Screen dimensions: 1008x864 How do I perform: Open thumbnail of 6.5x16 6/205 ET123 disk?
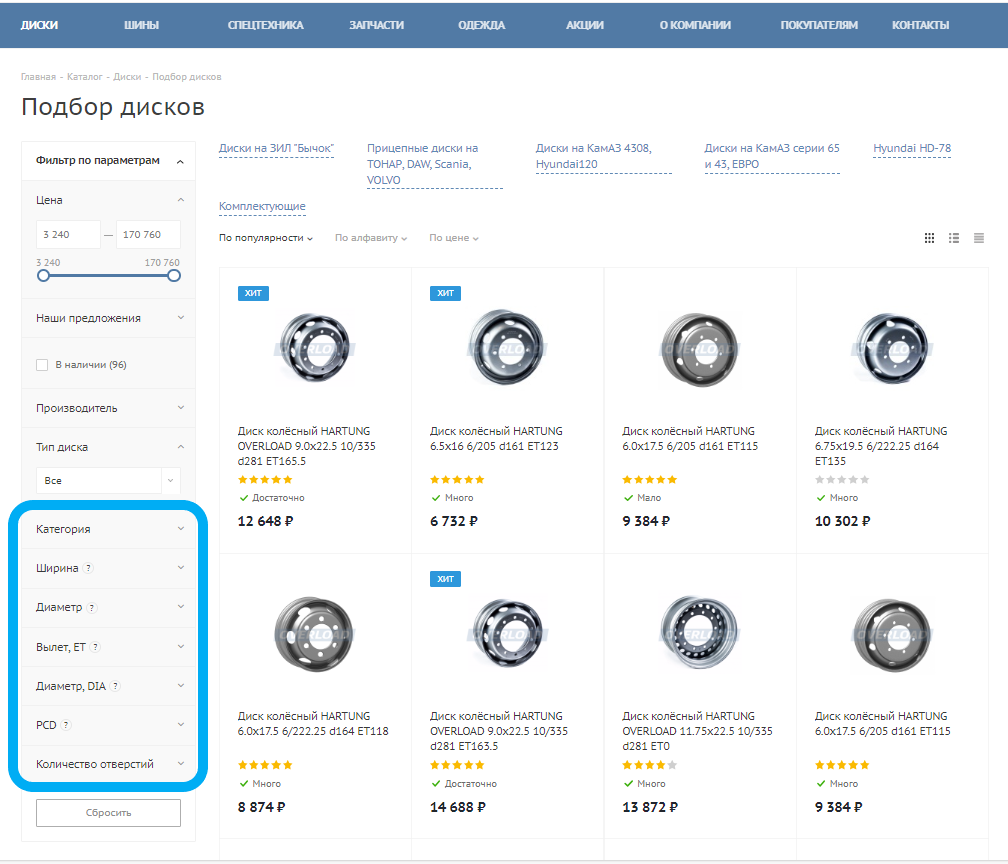click(507, 348)
